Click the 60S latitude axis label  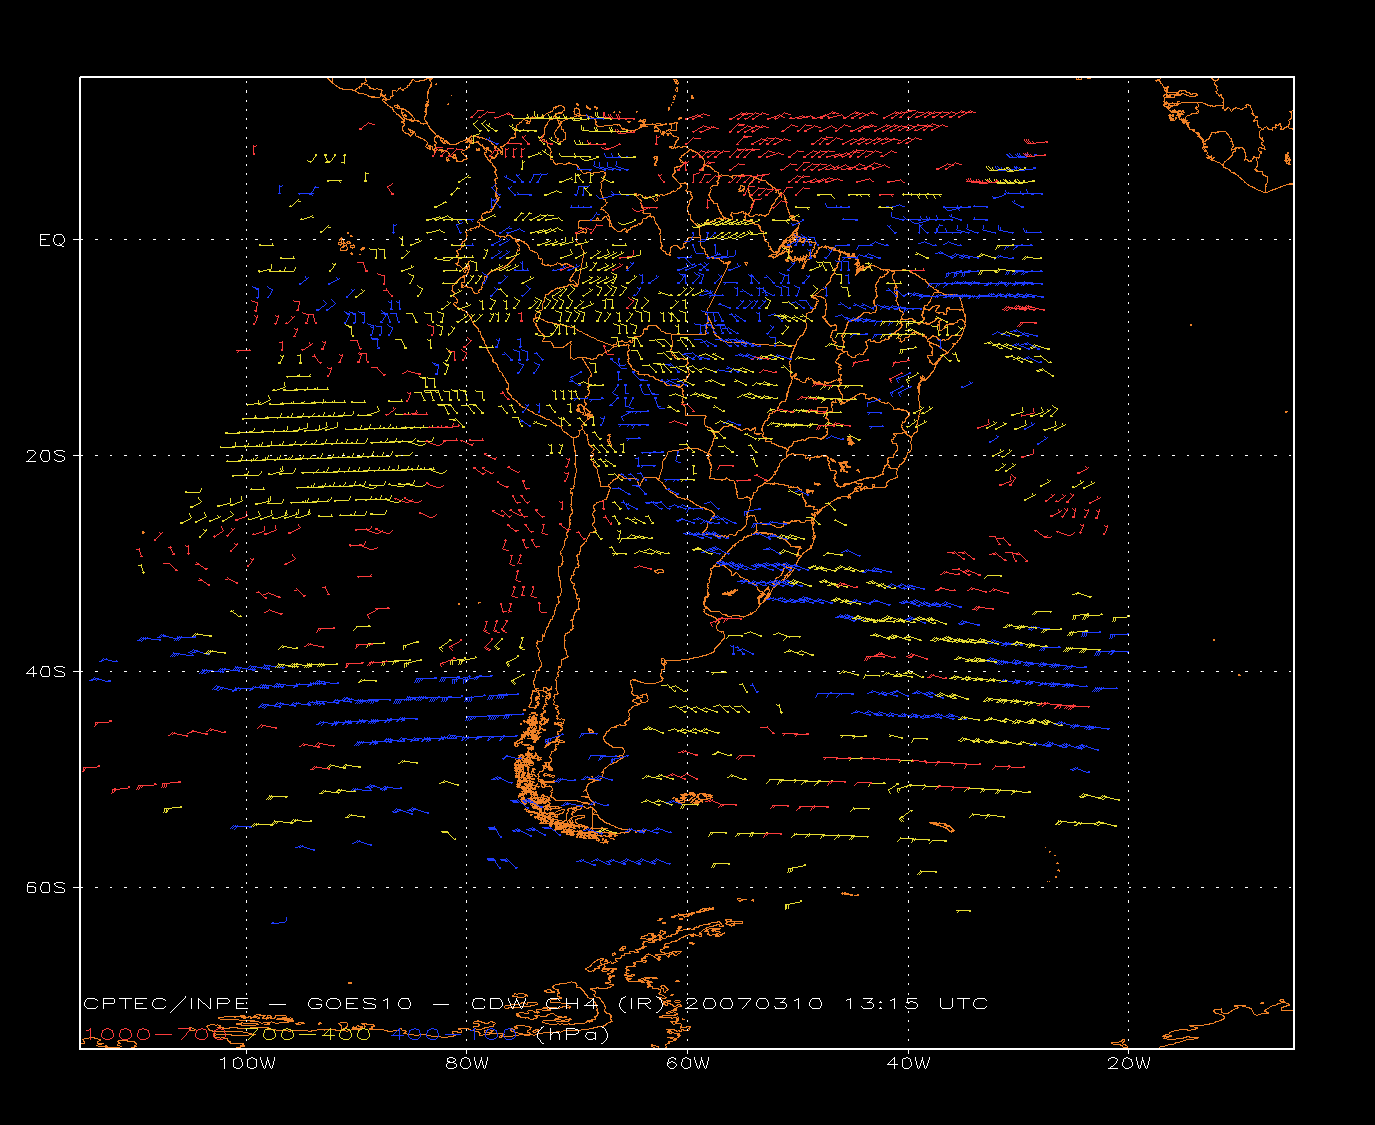(x=45, y=888)
